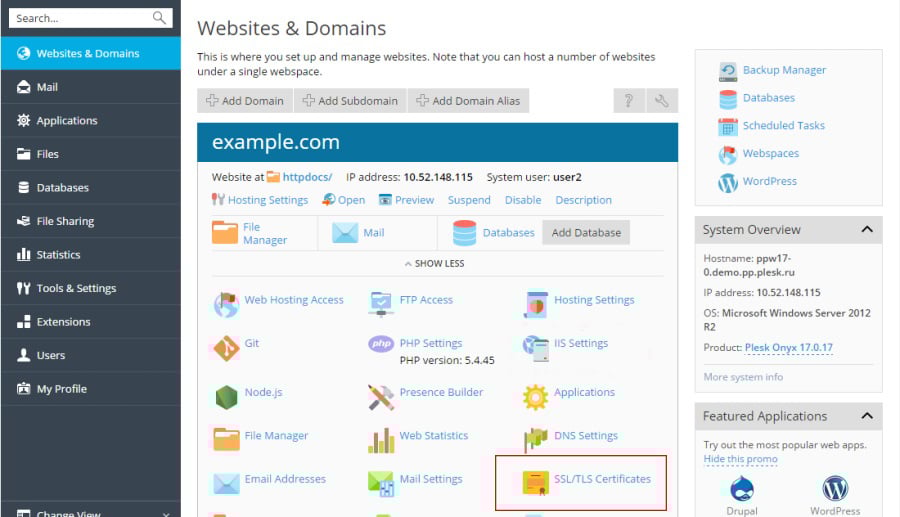Click the SSL/TLS Certificates icon
Viewport: 900px width, 517px height.
click(x=536, y=483)
